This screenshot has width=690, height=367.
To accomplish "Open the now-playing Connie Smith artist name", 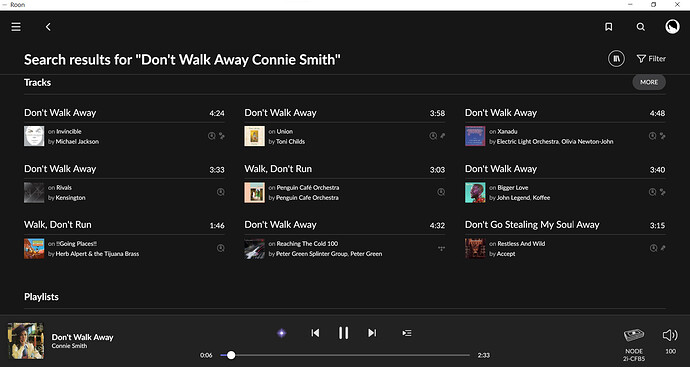I will coord(69,346).
